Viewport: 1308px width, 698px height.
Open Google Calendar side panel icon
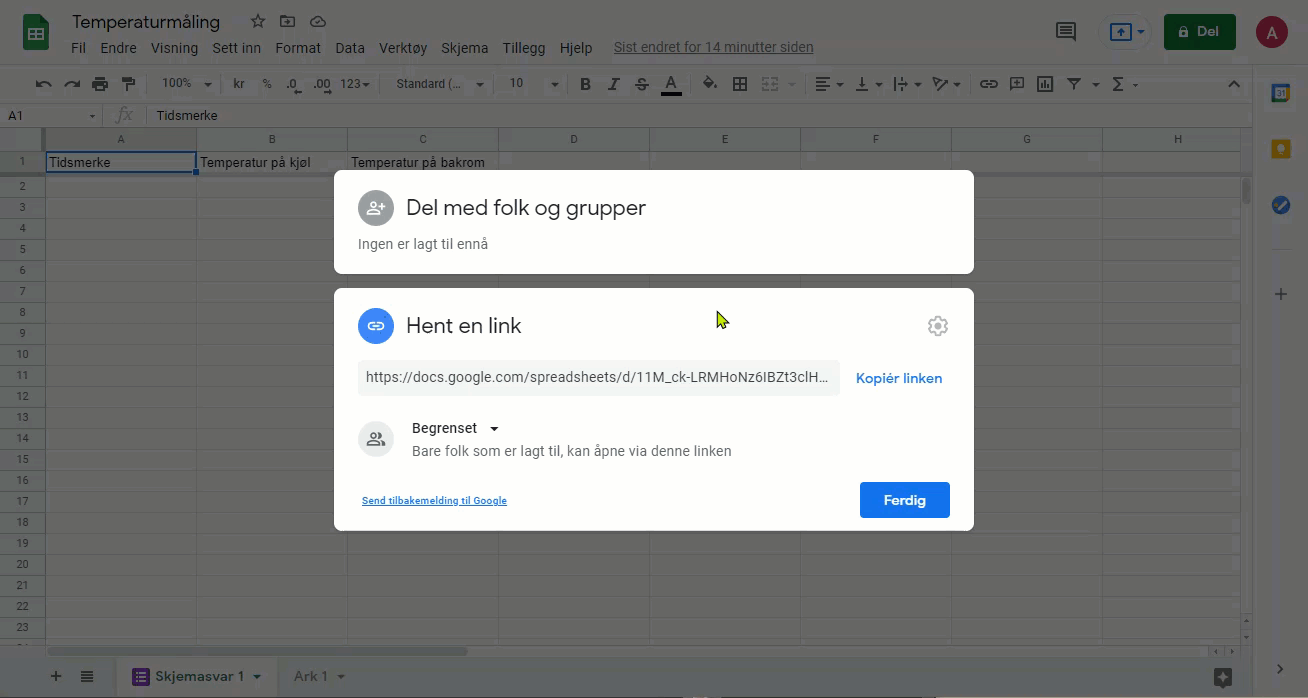tap(1280, 93)
